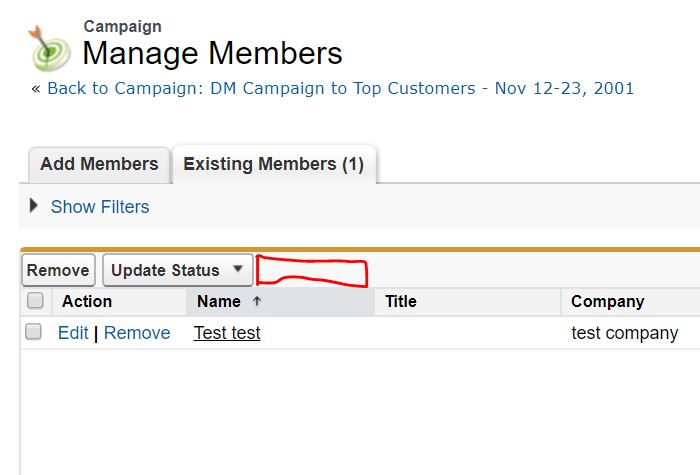Click the ascending sort arrow beside Name
The height and width of the screenshot is (475, 700).
click(x=256, y=301)
